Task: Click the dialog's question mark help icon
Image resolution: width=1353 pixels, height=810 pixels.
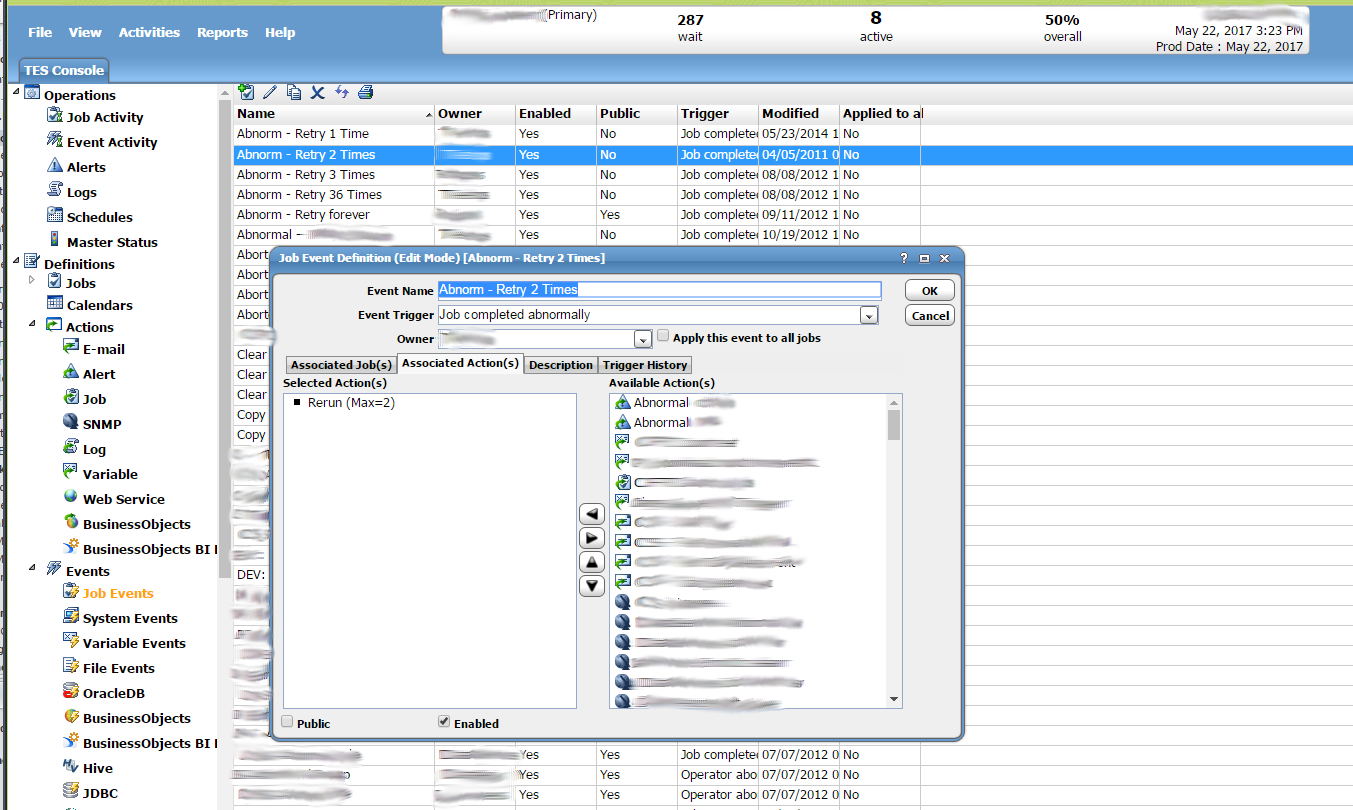Action: (x=904, y=258)
